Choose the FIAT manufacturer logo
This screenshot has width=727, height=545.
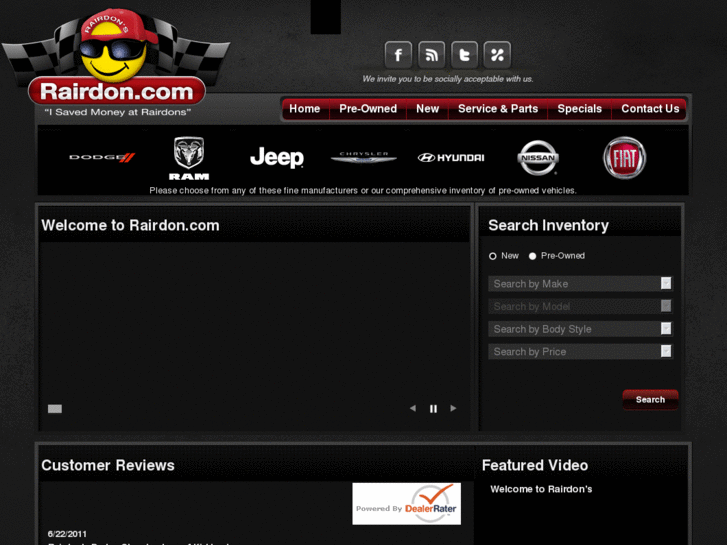[x=625, y=158]
